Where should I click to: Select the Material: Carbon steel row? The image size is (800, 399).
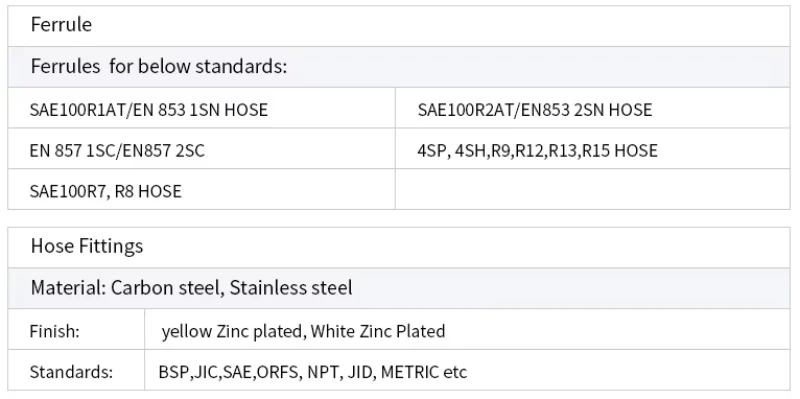coord(399,288)
